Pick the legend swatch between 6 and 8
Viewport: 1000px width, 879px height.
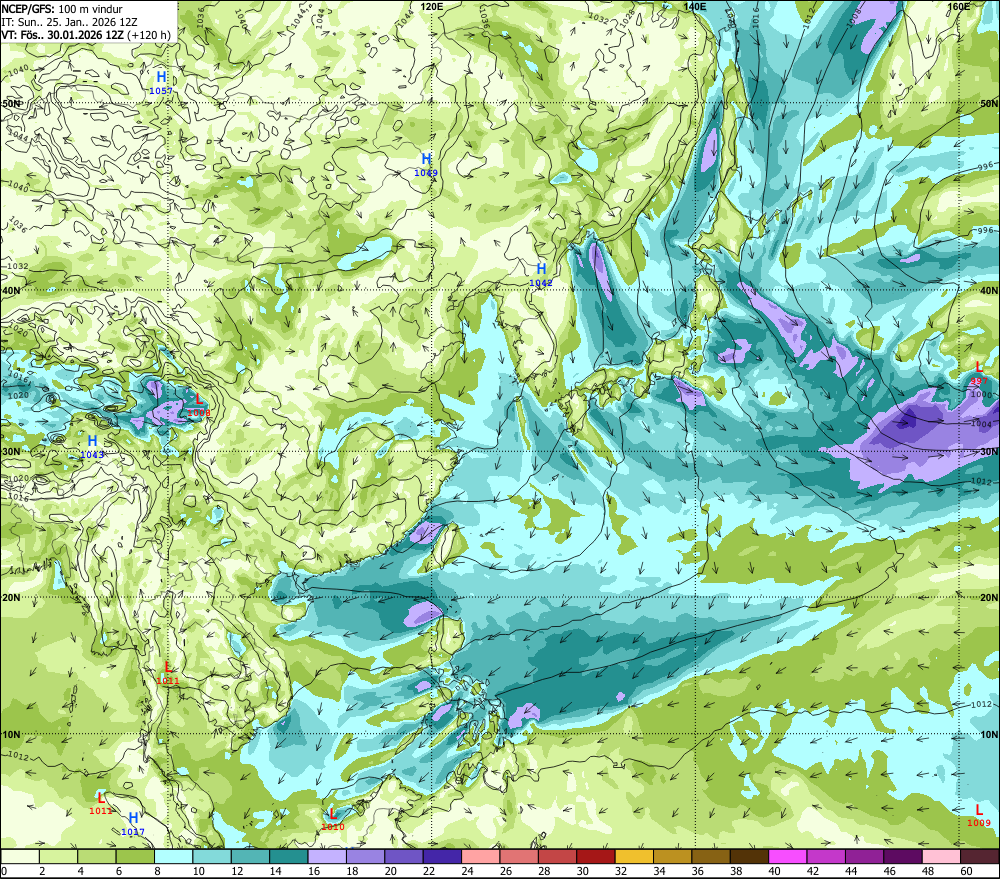[135, 856]
